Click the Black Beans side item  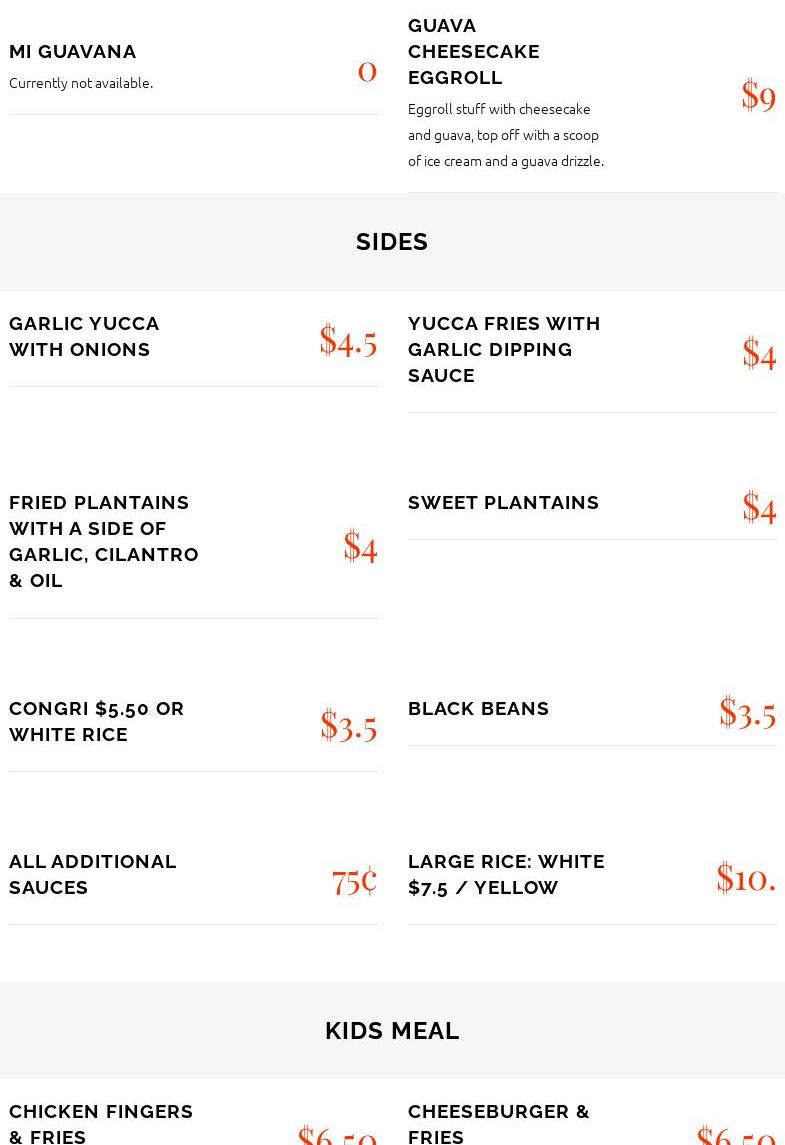[478, 708]
